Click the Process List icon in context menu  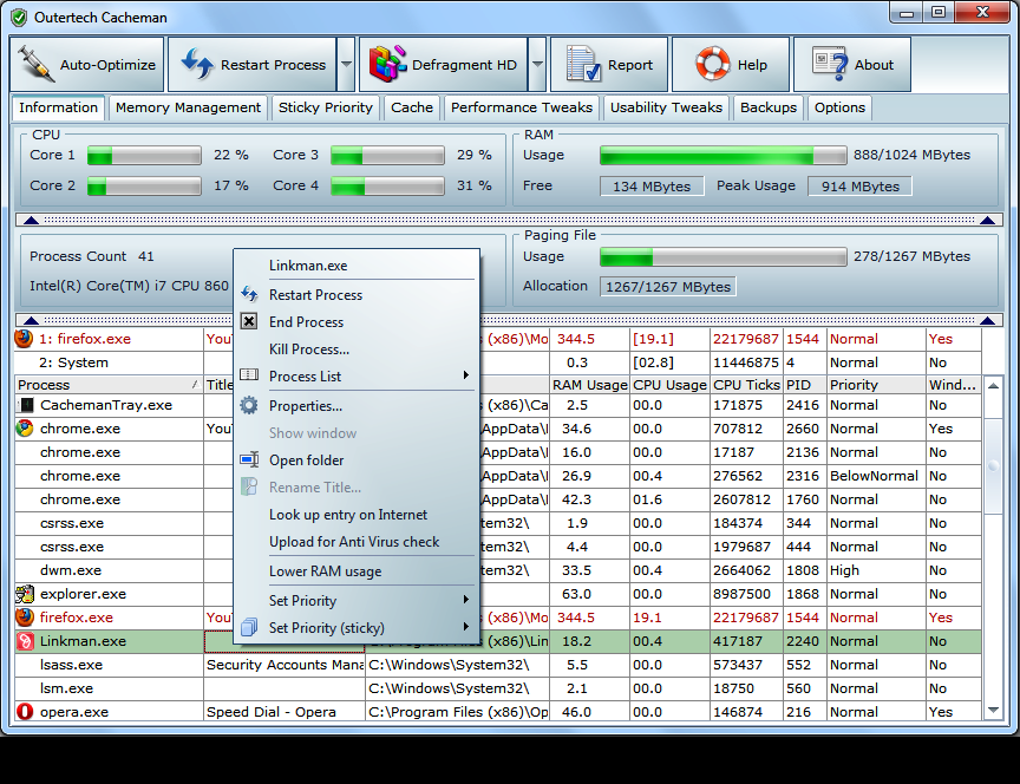pyautogui.click(x=249, y=375)
